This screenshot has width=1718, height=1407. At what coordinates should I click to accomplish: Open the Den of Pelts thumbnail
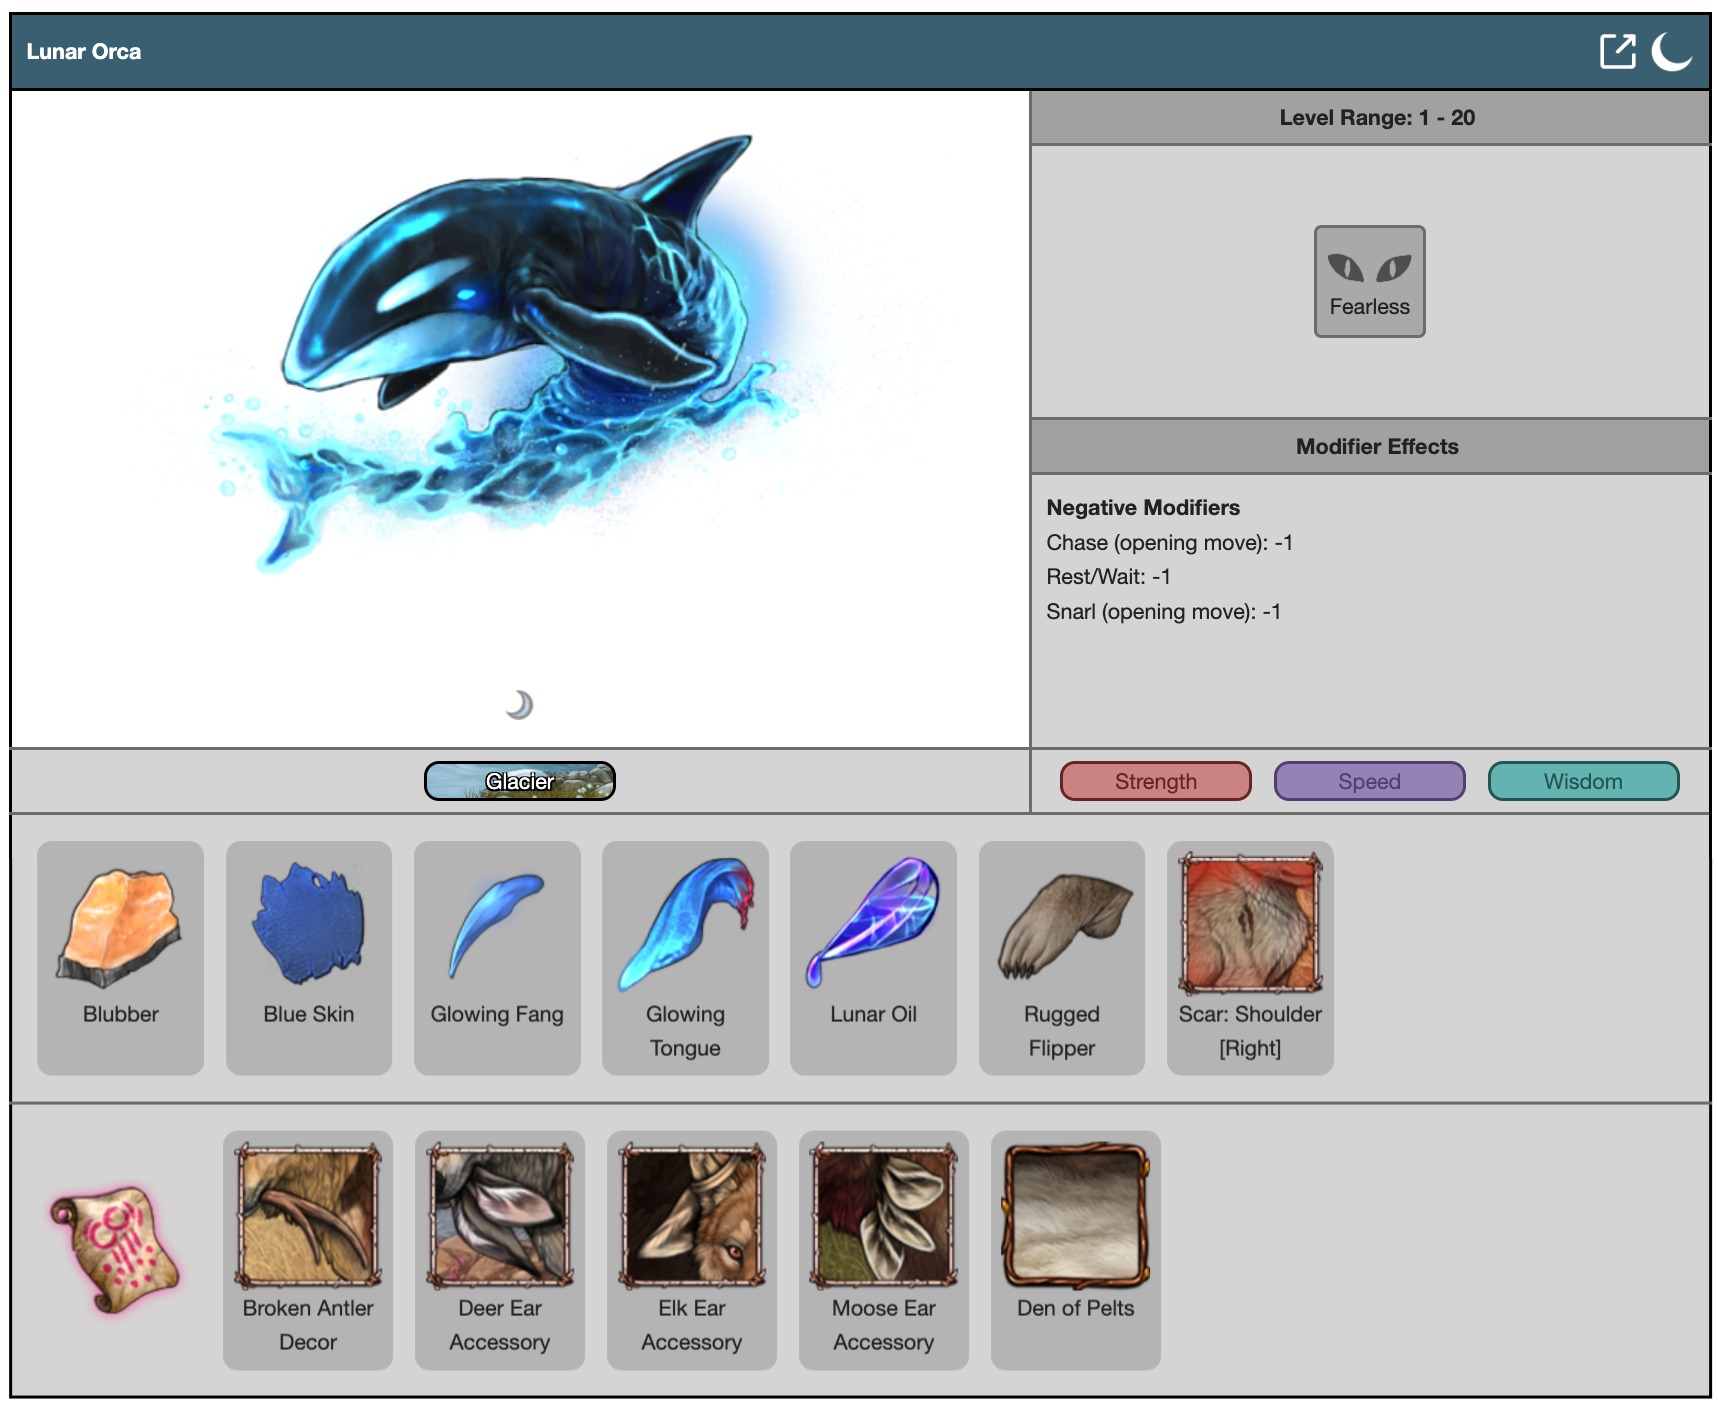1075,1216
